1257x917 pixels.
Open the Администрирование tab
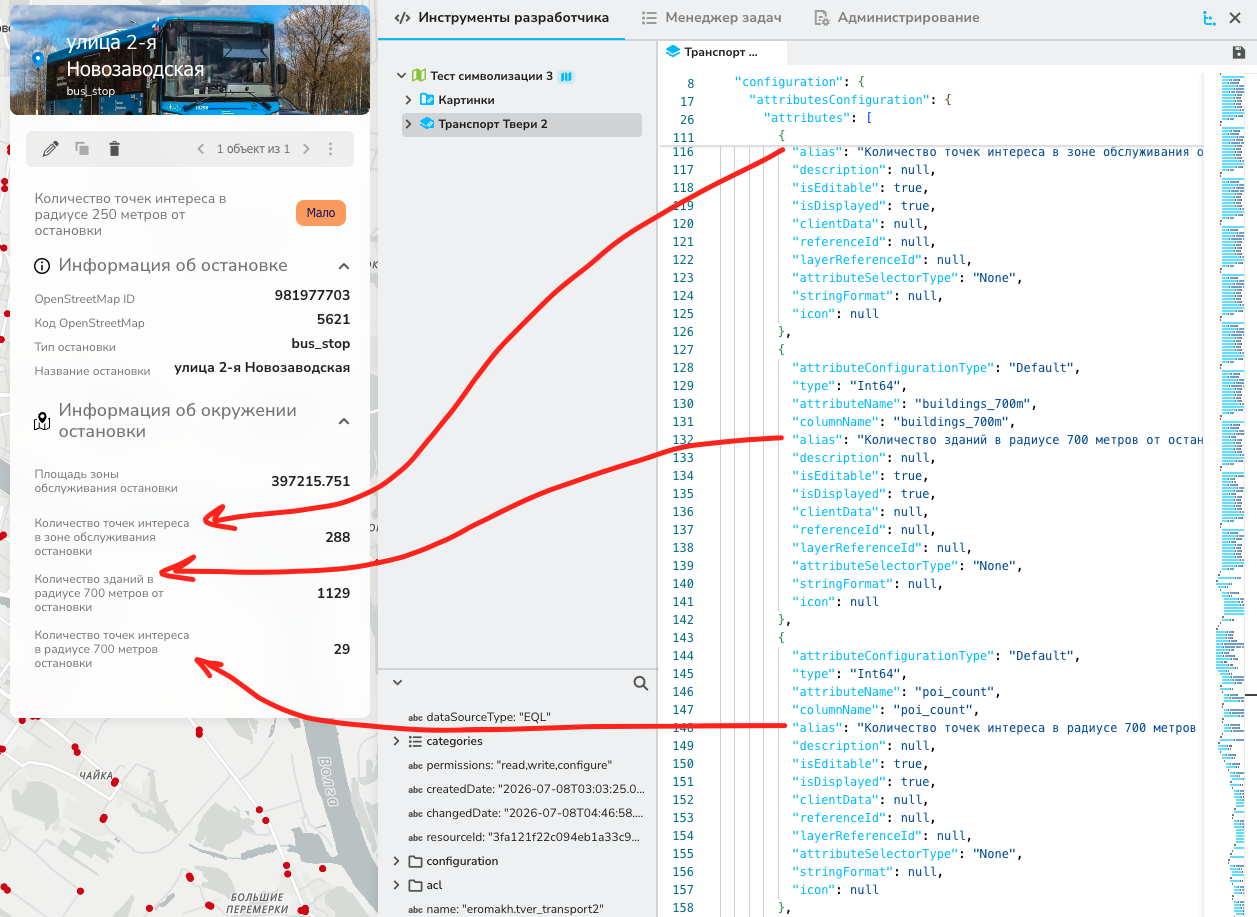click(897, 18)
